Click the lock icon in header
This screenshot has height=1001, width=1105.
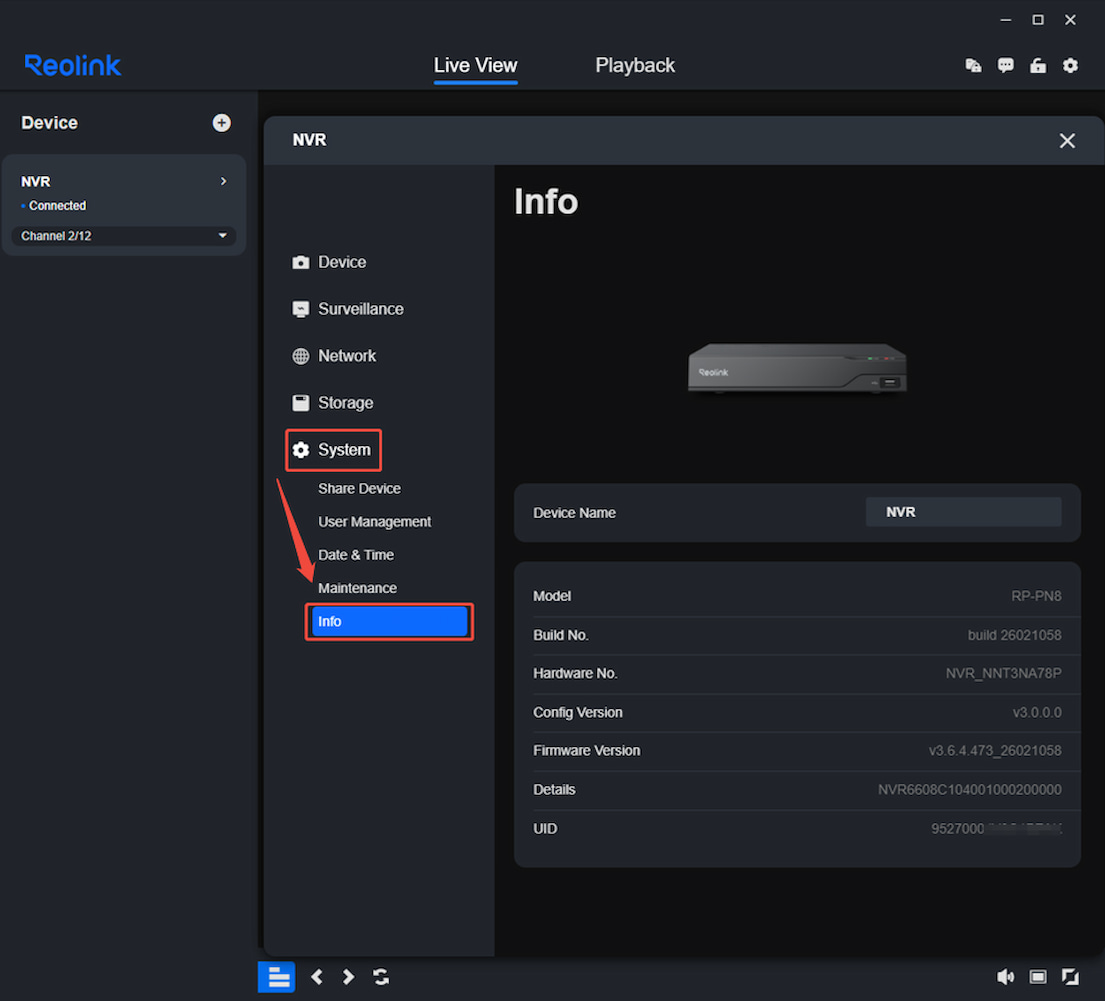[x=1038, y=66]
